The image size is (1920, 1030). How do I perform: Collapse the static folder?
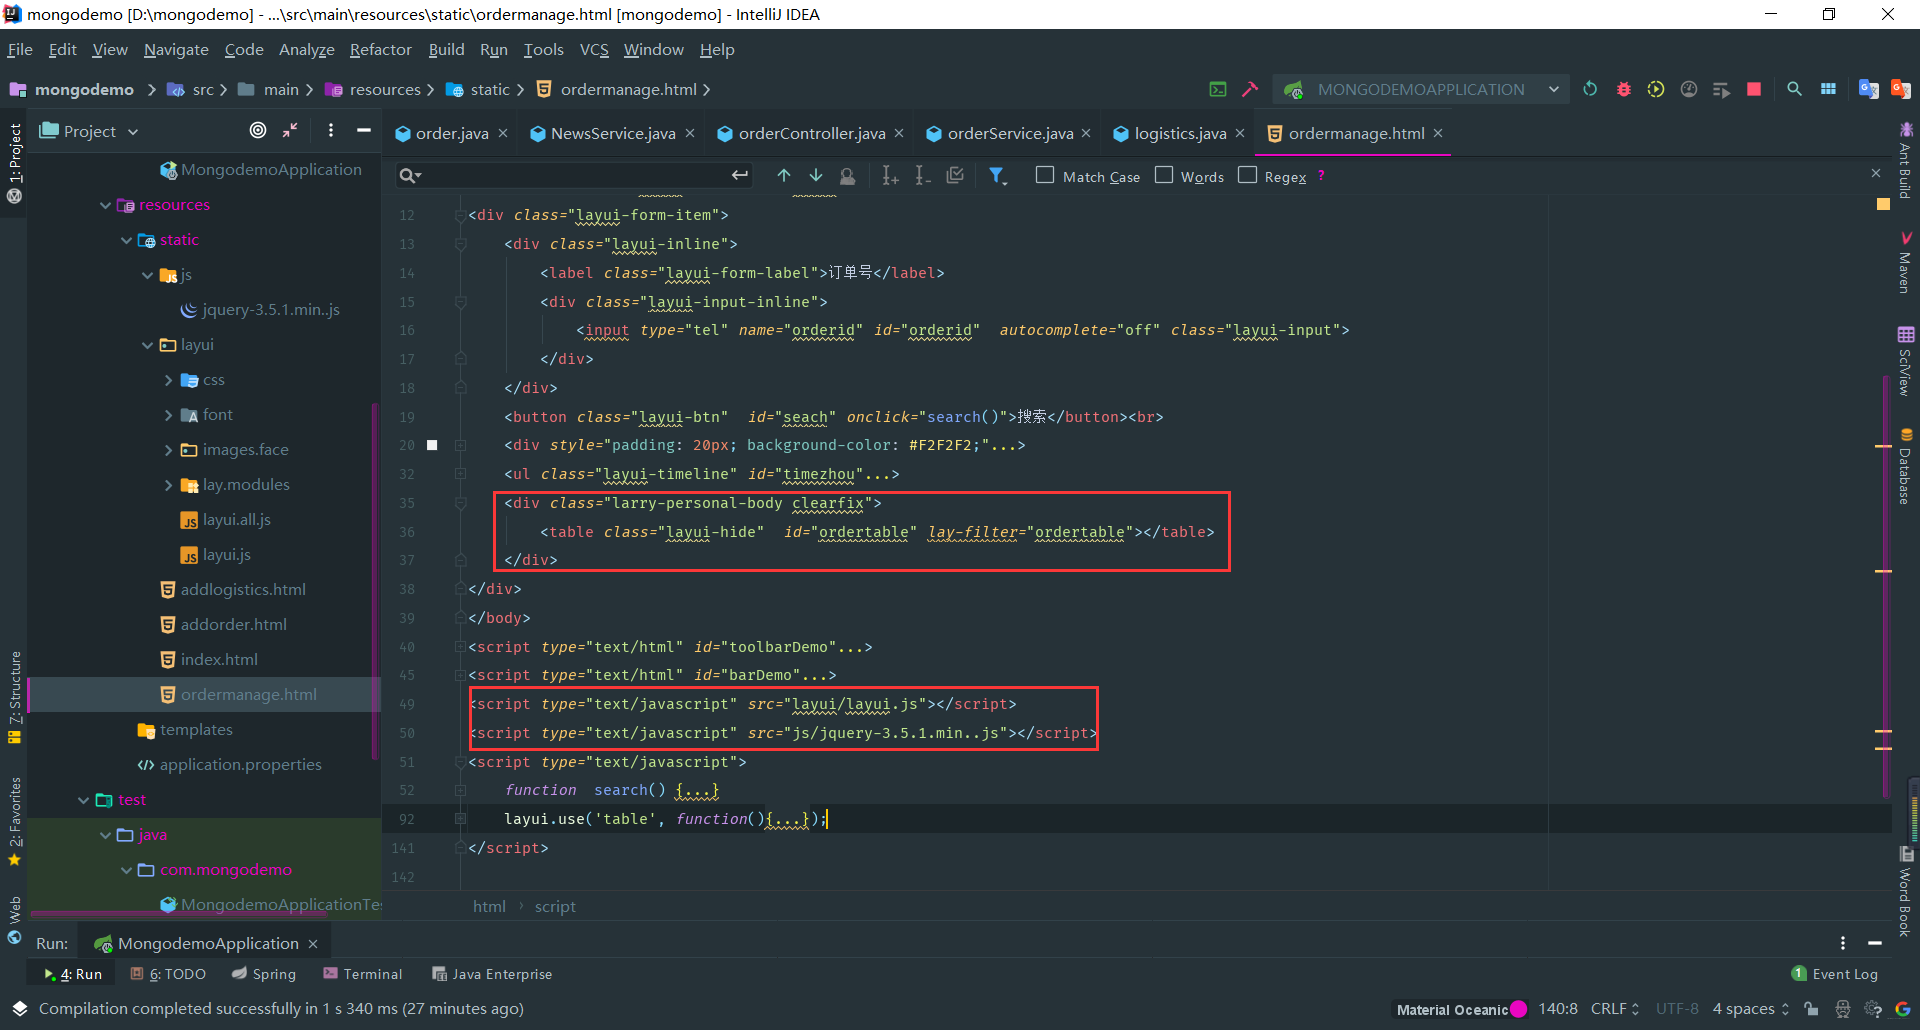[126, 240]
